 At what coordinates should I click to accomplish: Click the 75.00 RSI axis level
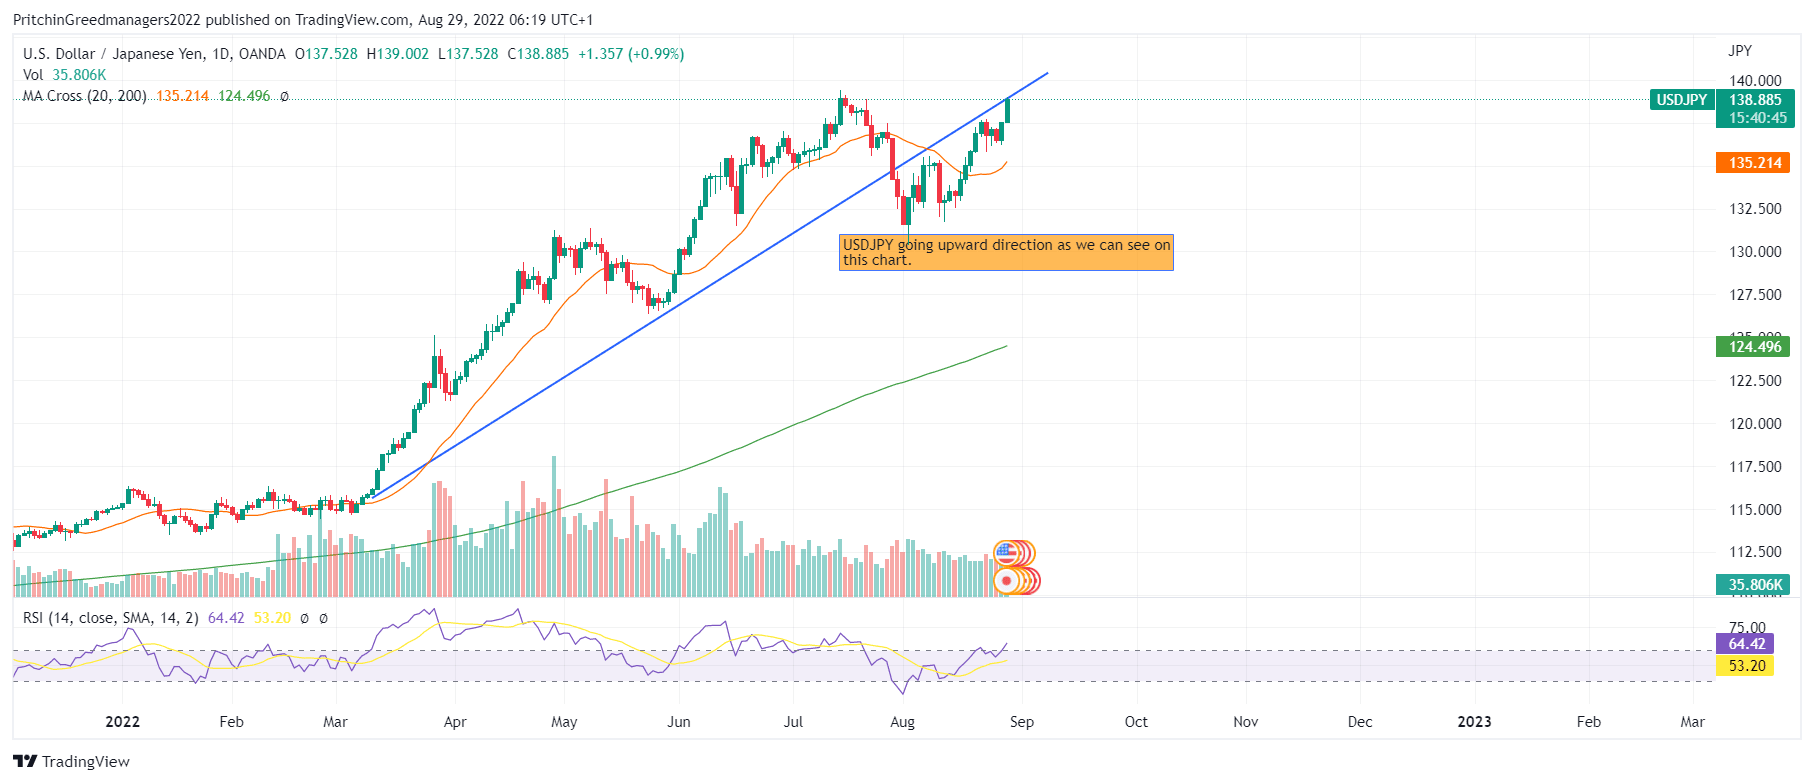click(1748, 628)
